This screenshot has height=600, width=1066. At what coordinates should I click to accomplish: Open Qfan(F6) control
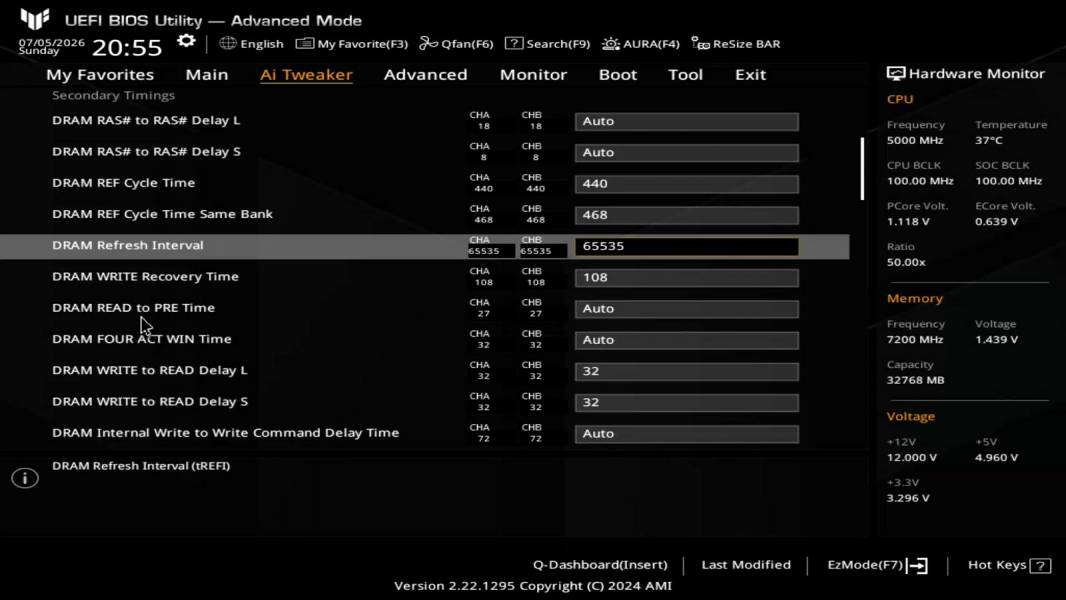coord(467,44)
